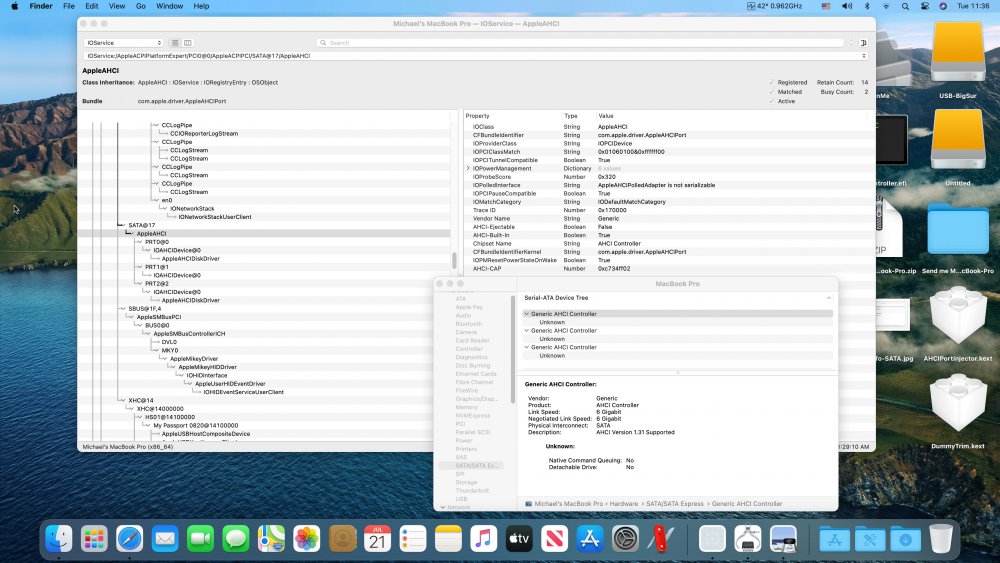This screenshot has width=1000, height=563.
Task: Switch IORegistryExplorer to column view
Action: tap(188, 43)
